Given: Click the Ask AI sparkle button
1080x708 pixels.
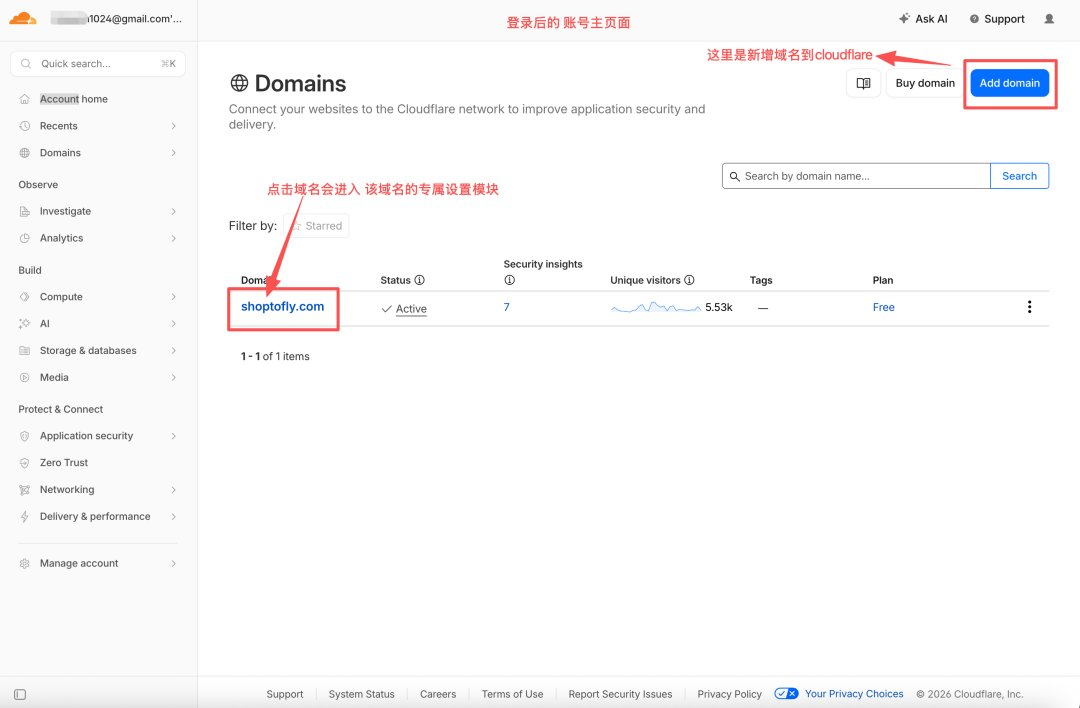Looking at the screenshot, I should (x=923, y=19).
